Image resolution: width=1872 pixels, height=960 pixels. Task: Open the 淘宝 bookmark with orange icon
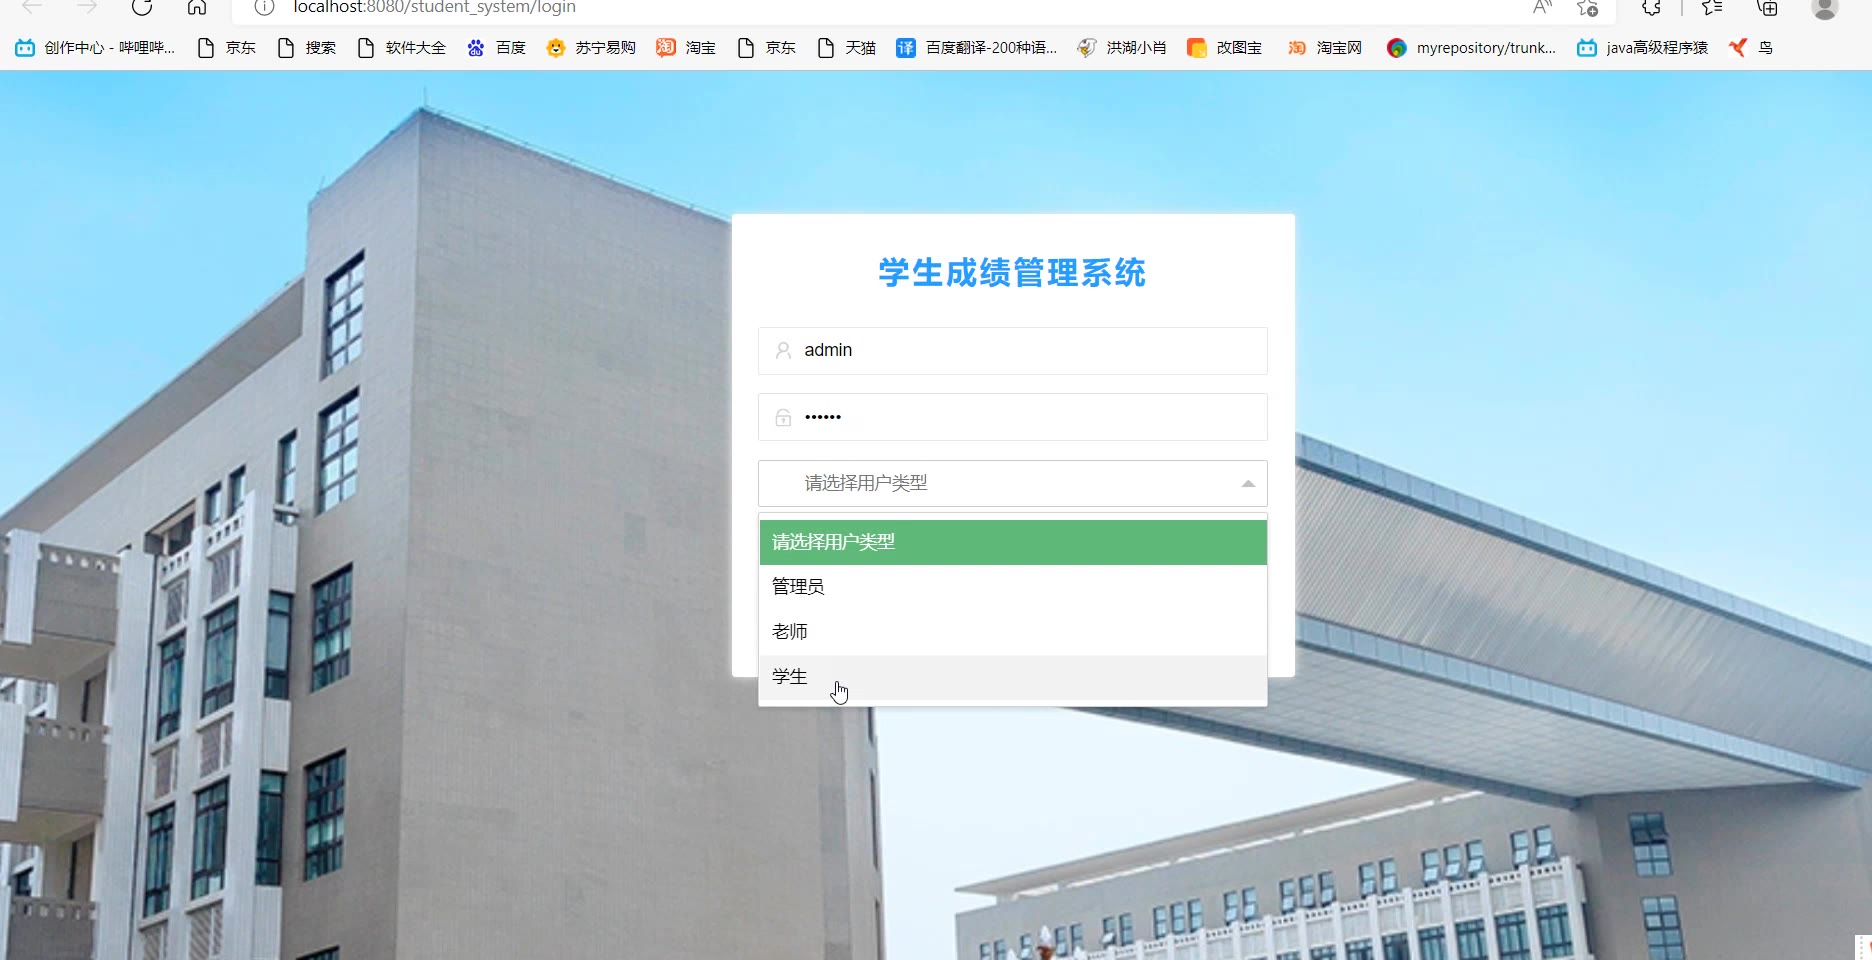click(686, 48)
